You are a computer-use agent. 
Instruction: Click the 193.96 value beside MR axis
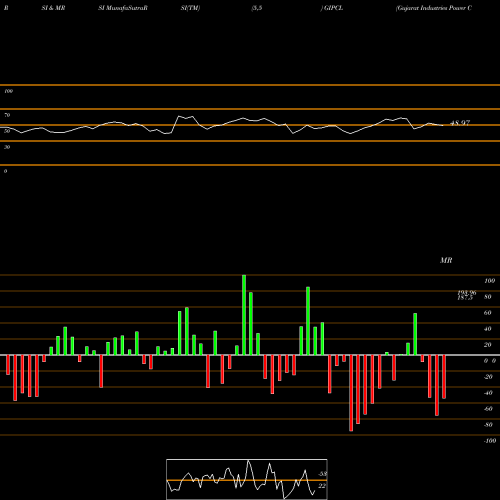[x=467, y=292]
